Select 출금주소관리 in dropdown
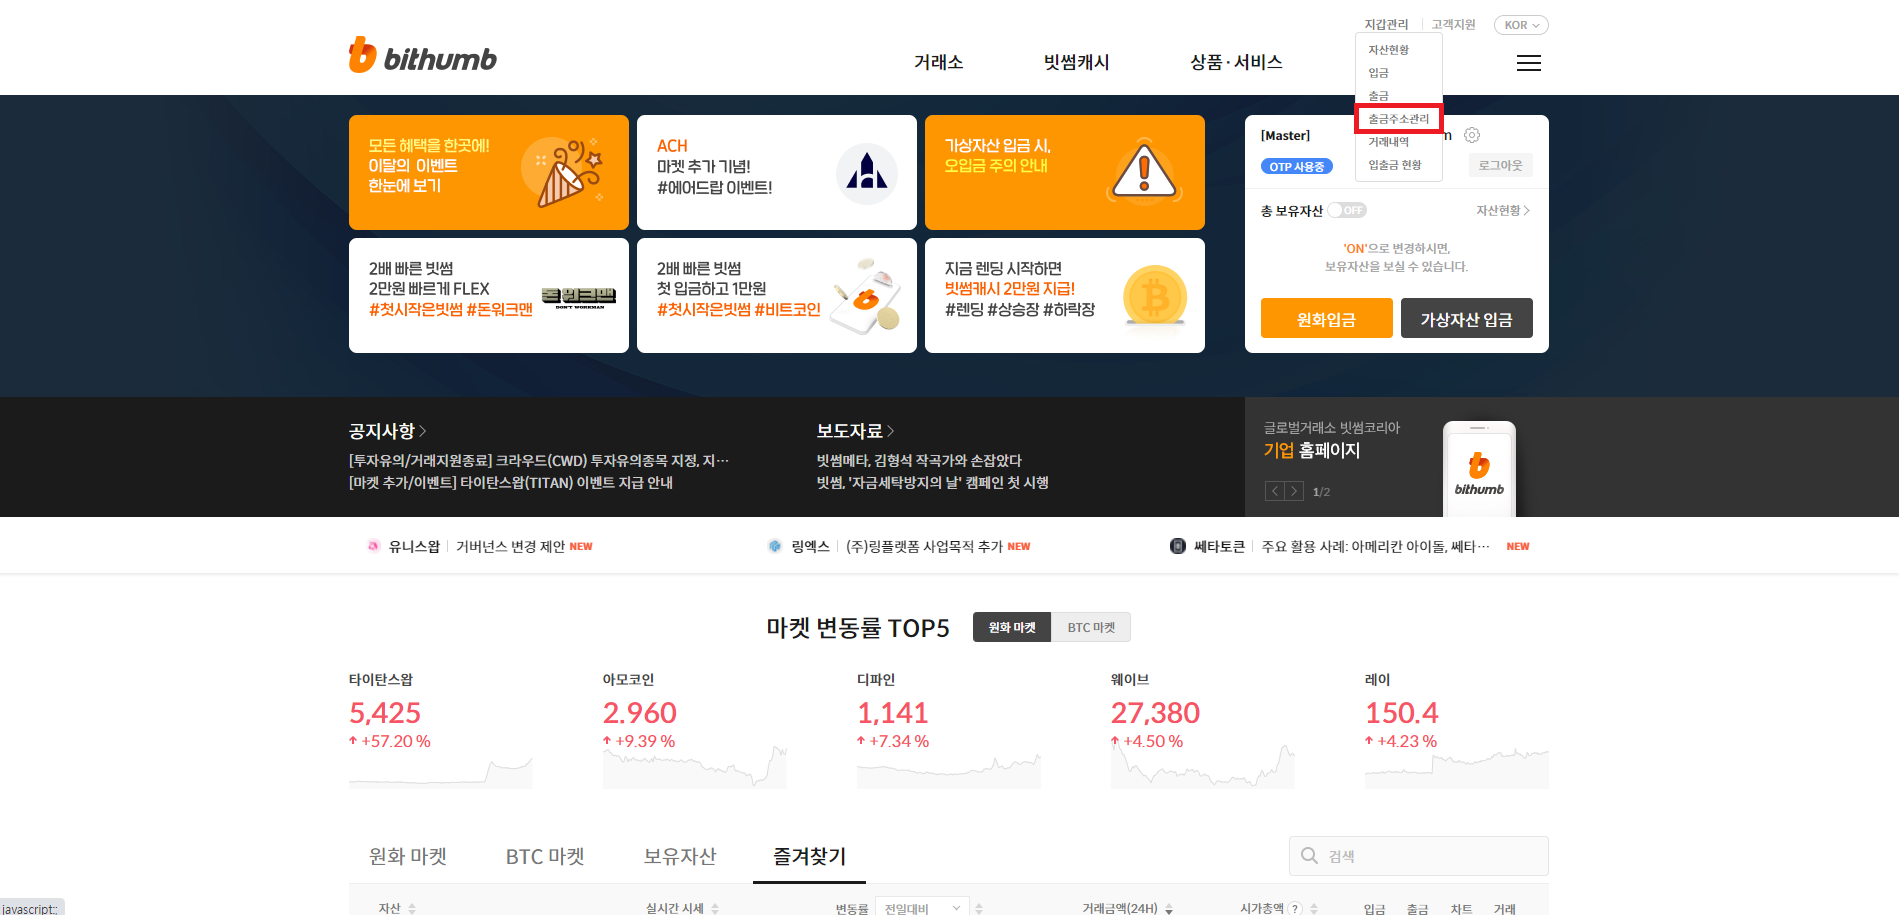Image resolution: width=1899 pixels, height=915 pixels. coord(1399,119)
